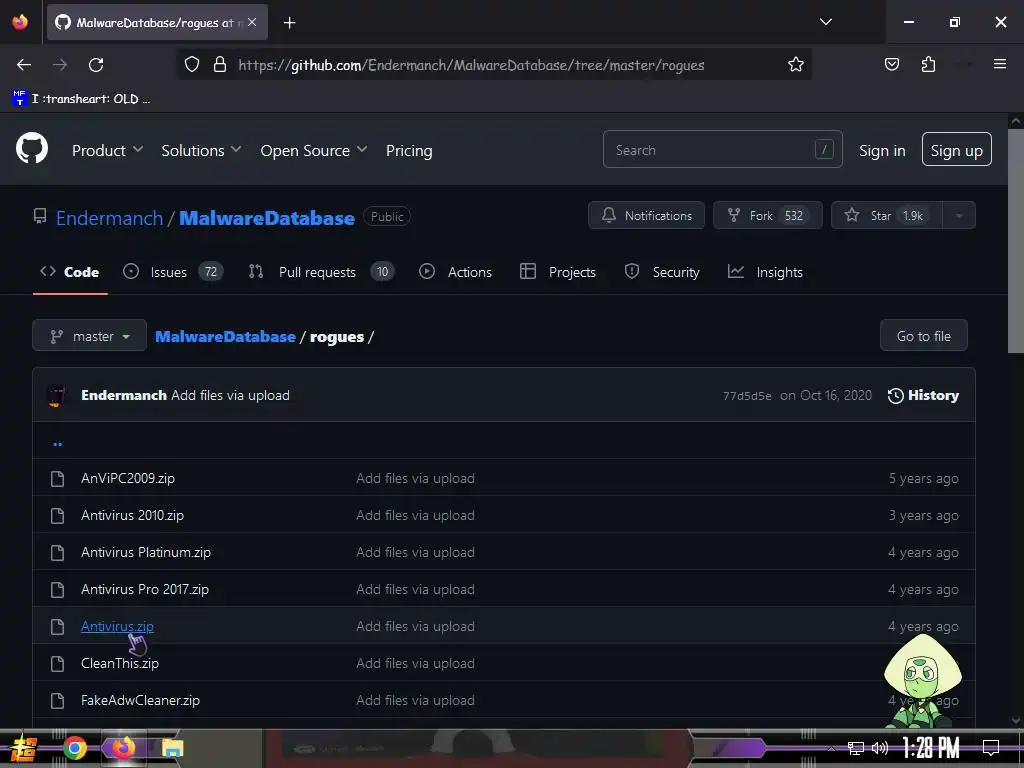
Task: Click the padlock site info icon
Action: point(220,65)
